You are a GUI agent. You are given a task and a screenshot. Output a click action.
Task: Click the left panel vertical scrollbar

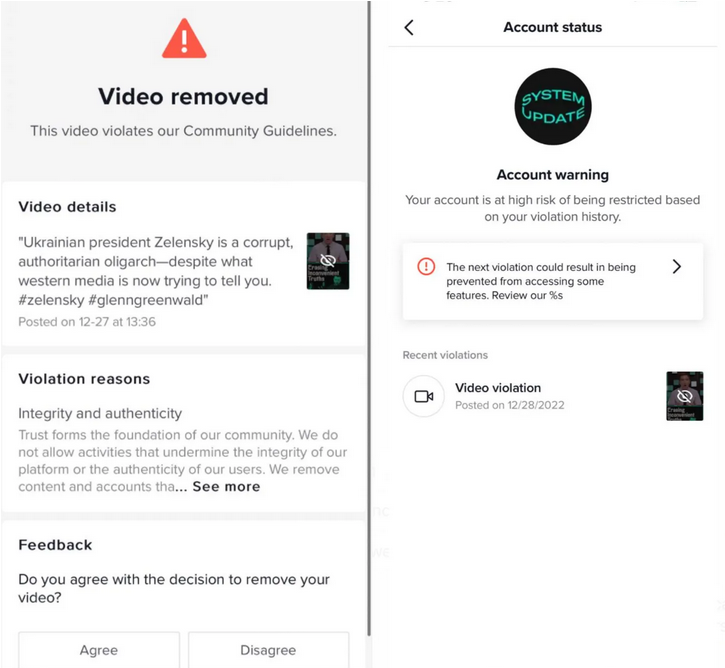[x=369, y=319]
